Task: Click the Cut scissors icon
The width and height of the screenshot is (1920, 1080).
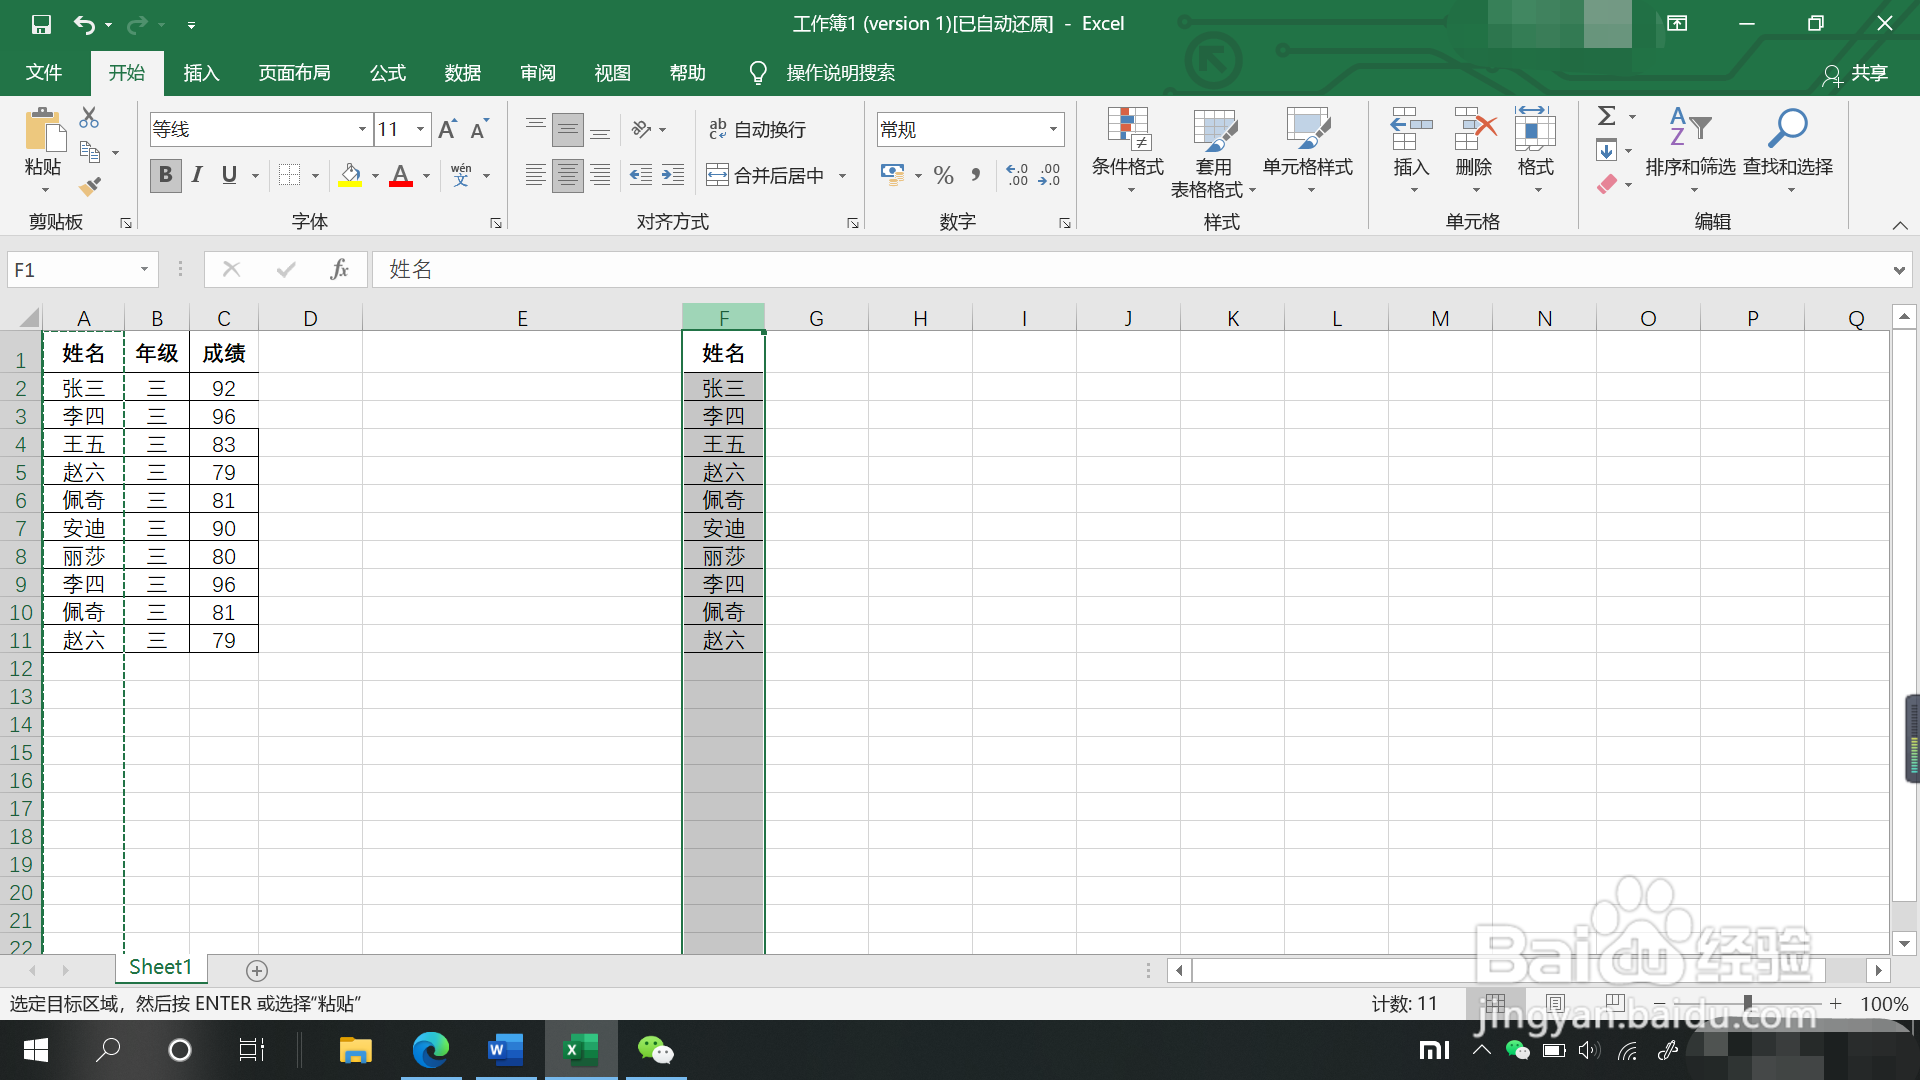Action: (x=89, y=118)
